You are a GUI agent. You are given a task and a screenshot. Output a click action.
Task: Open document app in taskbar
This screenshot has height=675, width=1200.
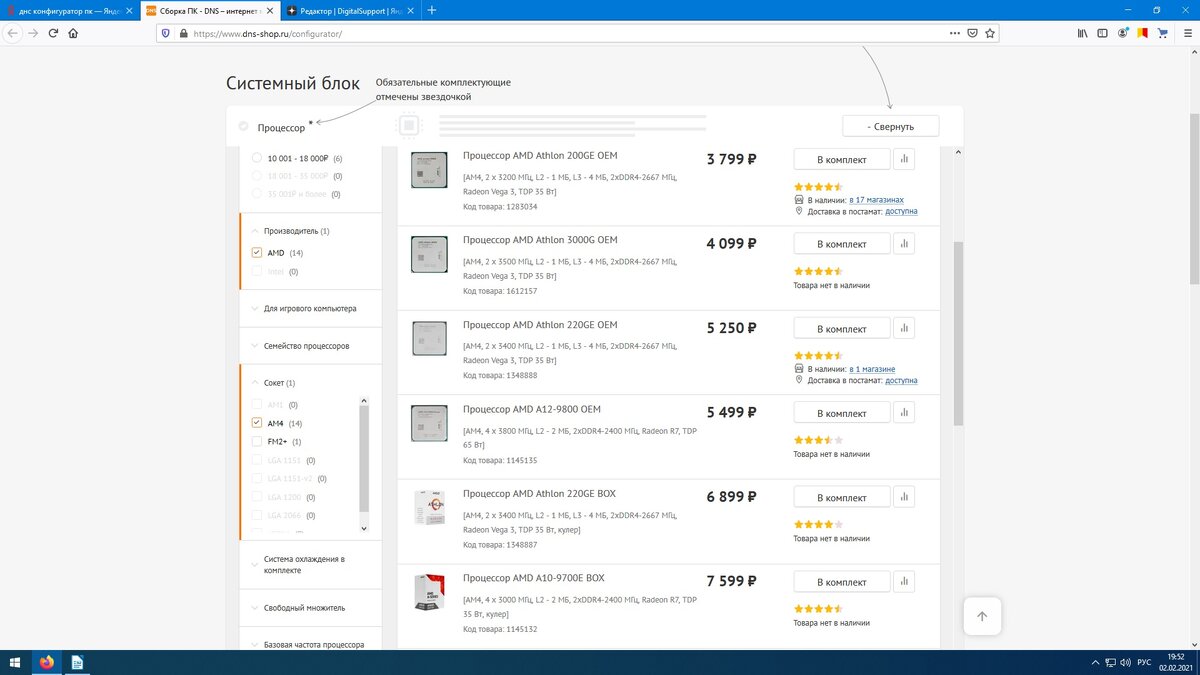77,662
